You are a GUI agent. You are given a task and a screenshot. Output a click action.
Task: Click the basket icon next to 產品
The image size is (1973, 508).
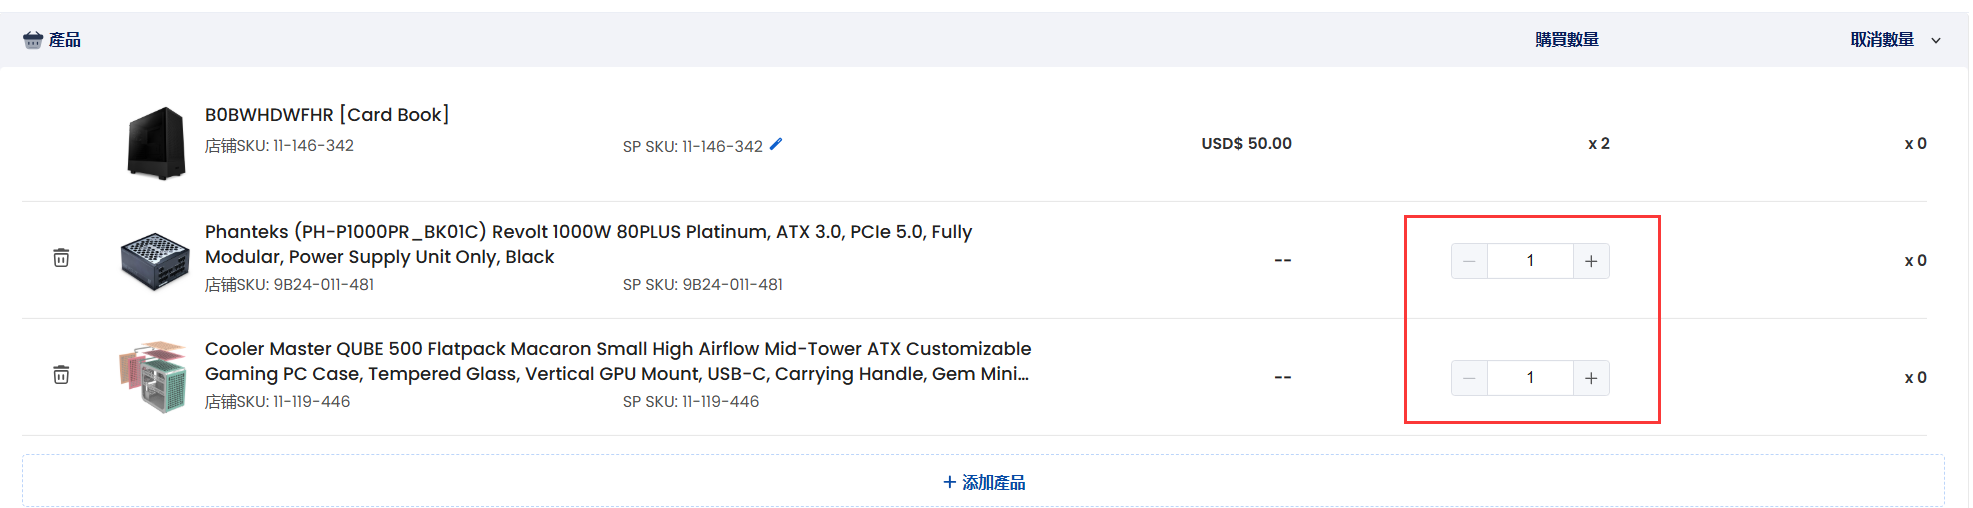[33, 40]
